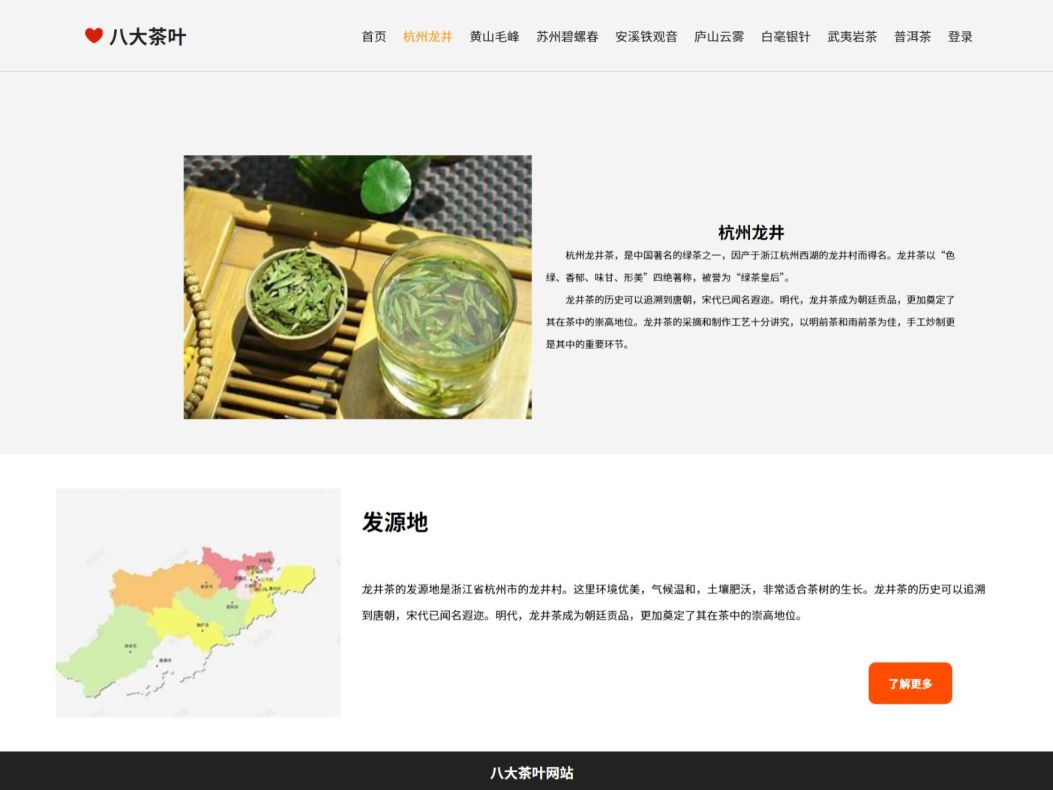Select the 杭州龙井 navigation item
1053x790 pixels.
click(x=428, y=36)
